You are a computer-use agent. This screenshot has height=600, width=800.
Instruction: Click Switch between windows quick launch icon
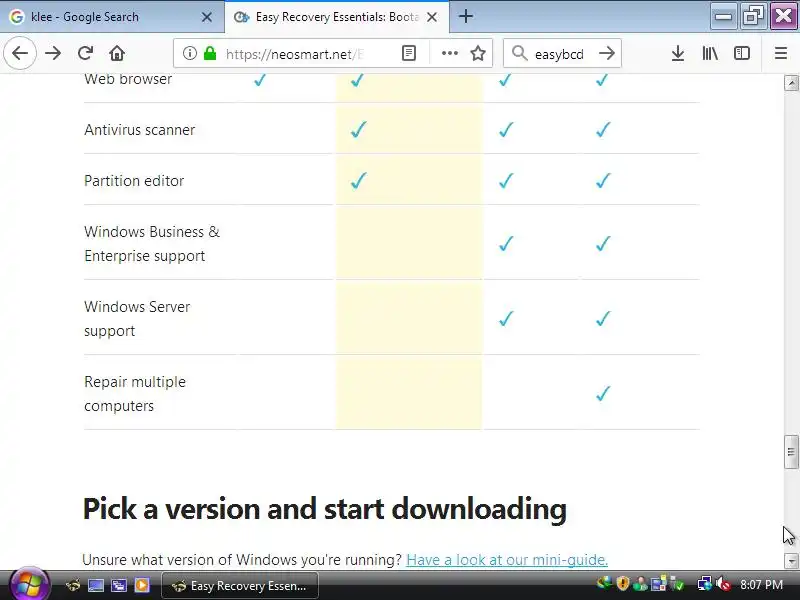pos(119,585)
